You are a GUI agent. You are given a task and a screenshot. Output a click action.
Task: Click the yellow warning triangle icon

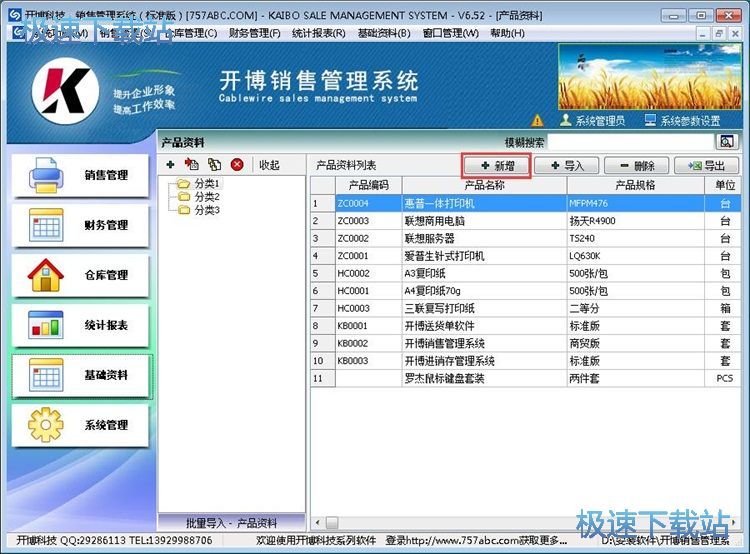[537, 121]
